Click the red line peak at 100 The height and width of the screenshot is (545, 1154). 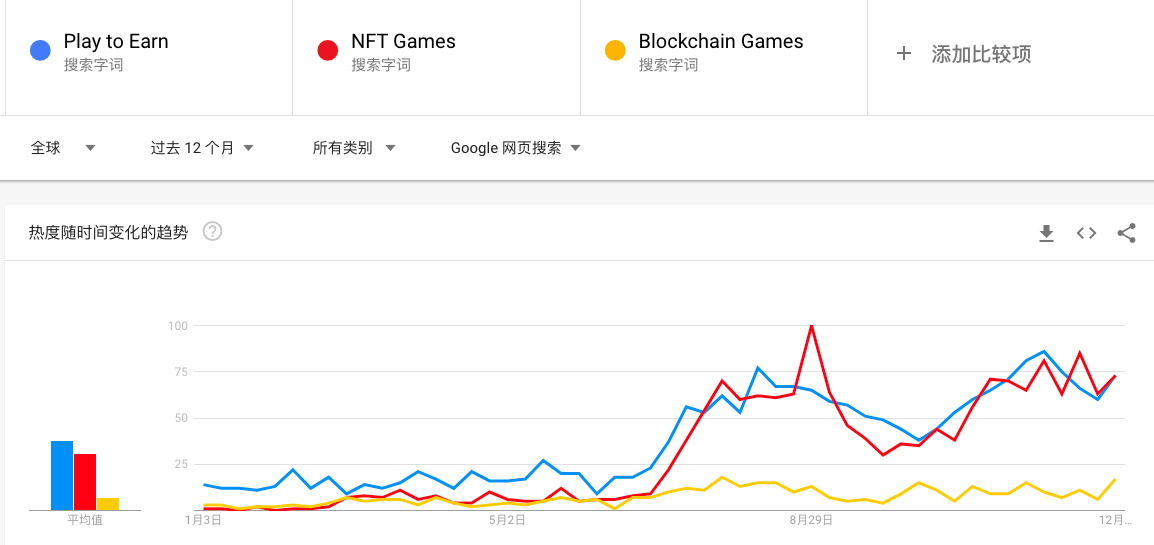tap(811, 326)
